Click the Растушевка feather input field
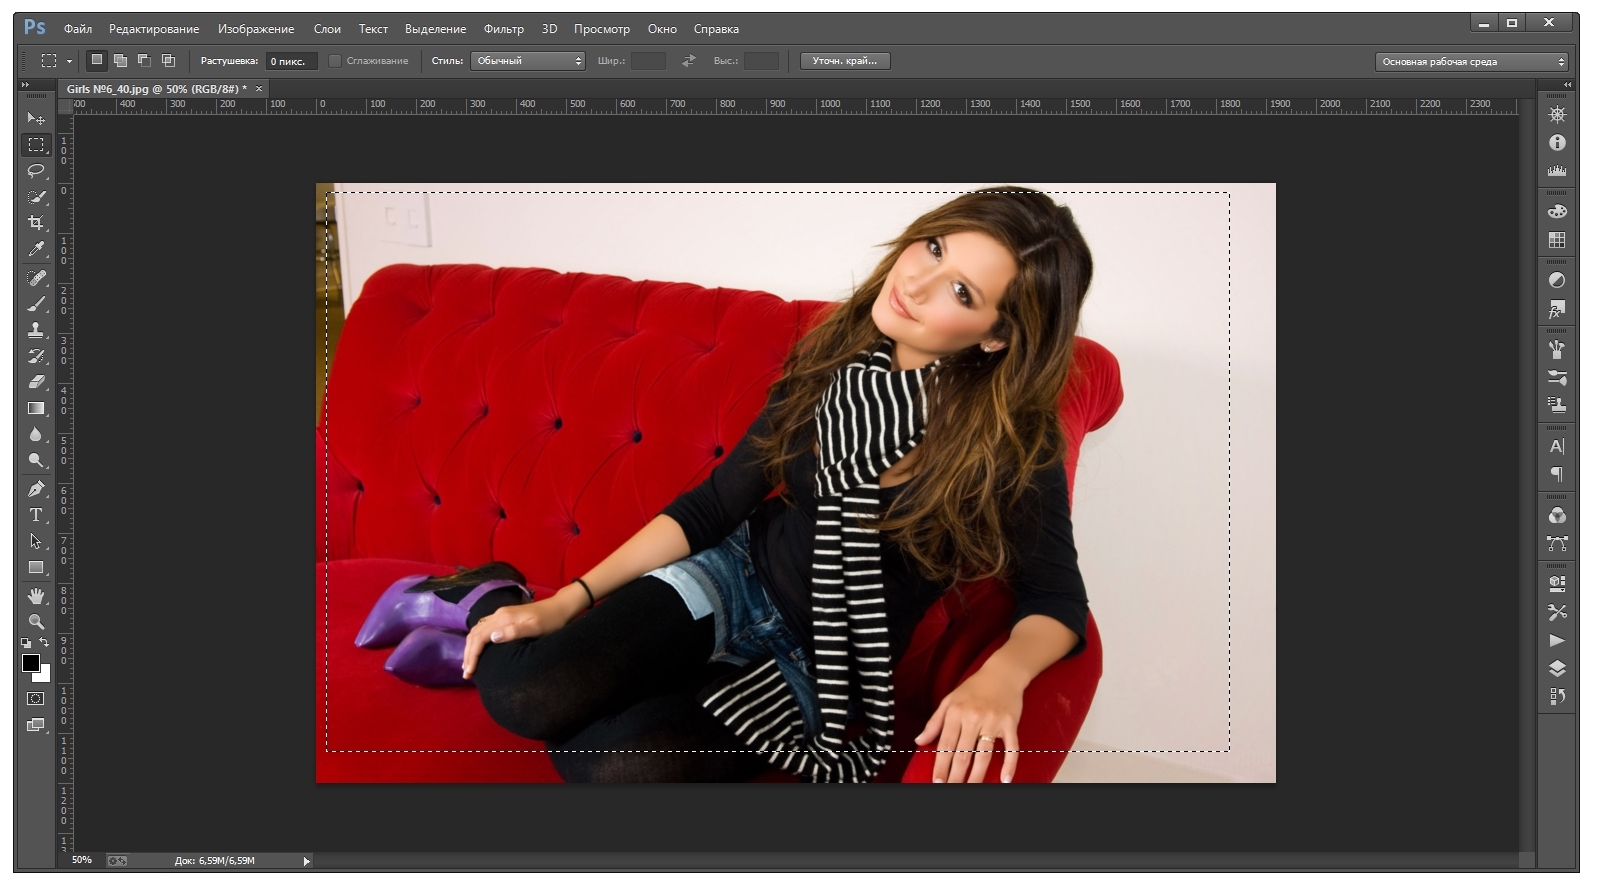 click(x=291, y=61)
